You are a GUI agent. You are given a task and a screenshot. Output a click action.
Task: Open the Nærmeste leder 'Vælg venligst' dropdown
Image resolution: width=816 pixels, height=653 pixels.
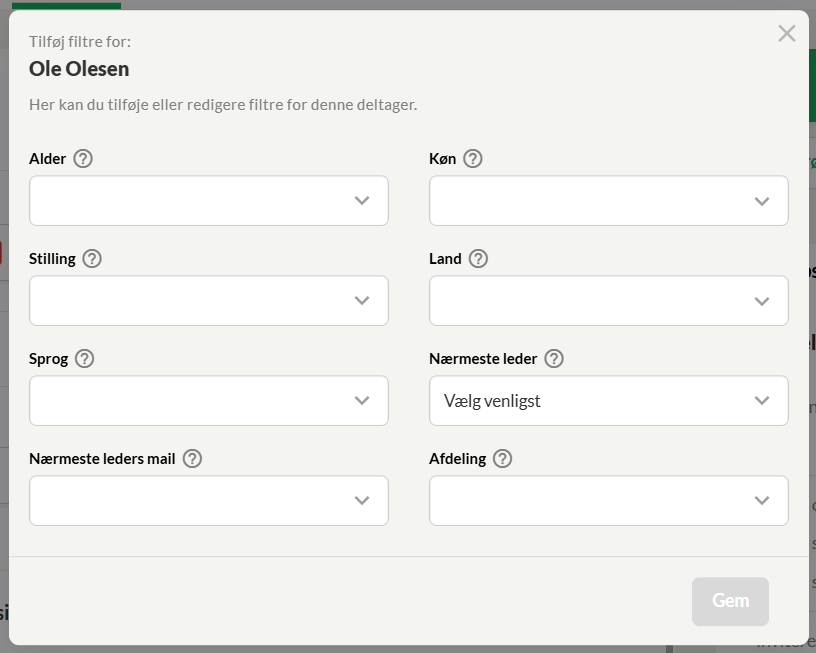pos(609,400)
